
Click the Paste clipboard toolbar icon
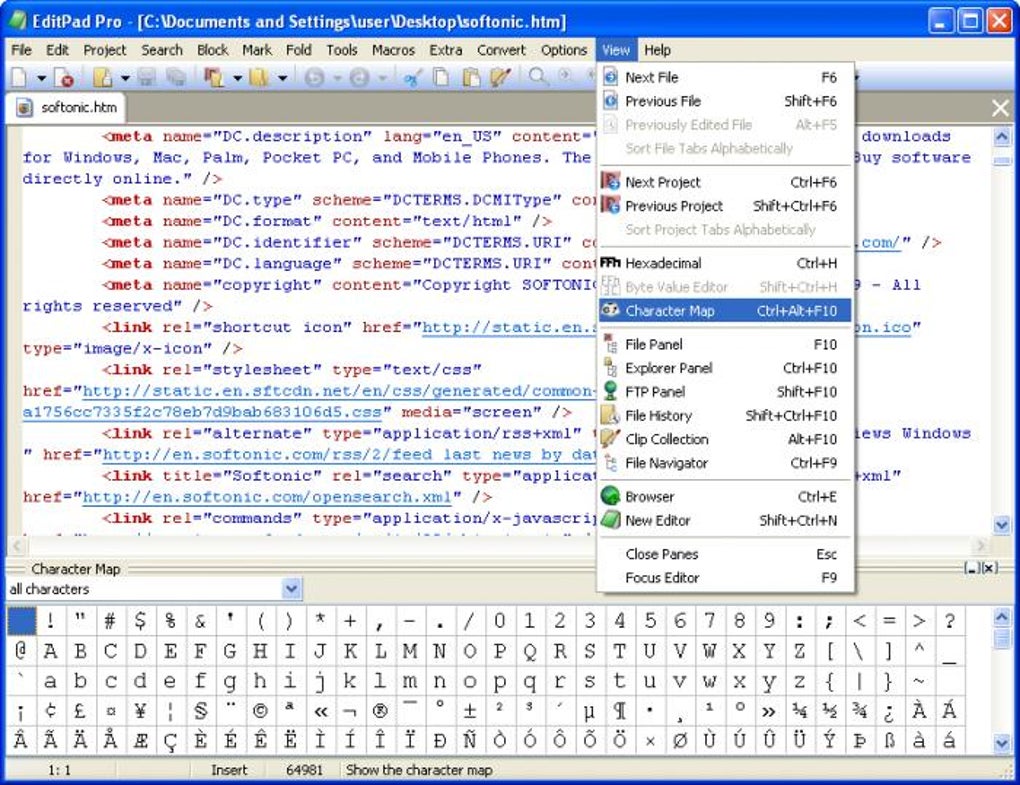click(x=471, y=77)
